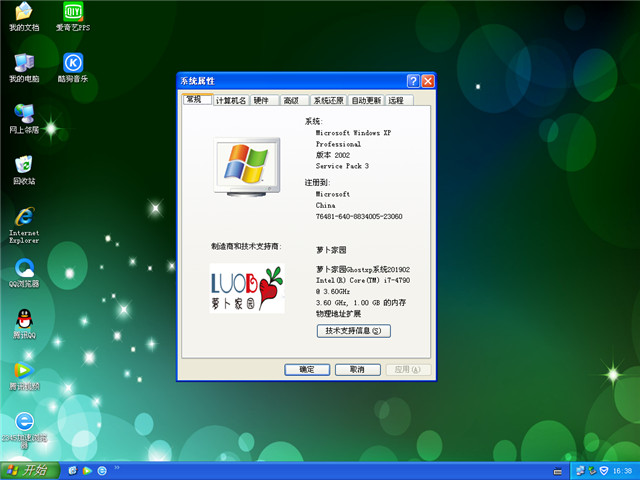Open the 远程 tab
This screenshot has height=480, width=640.
(x=397, y=101)
